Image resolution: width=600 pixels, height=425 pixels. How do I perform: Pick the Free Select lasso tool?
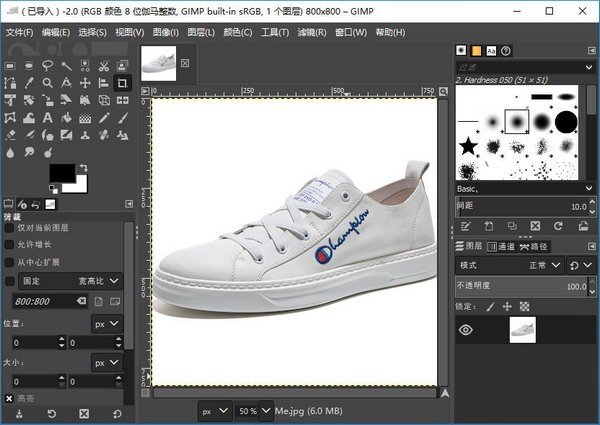pos(48,65)
